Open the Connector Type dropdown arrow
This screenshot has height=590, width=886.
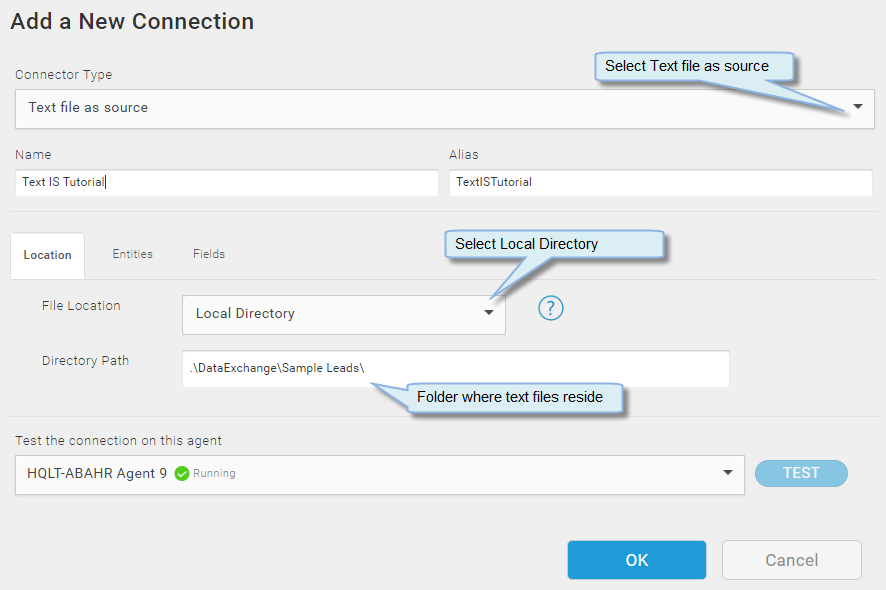[x=858, y=106]
